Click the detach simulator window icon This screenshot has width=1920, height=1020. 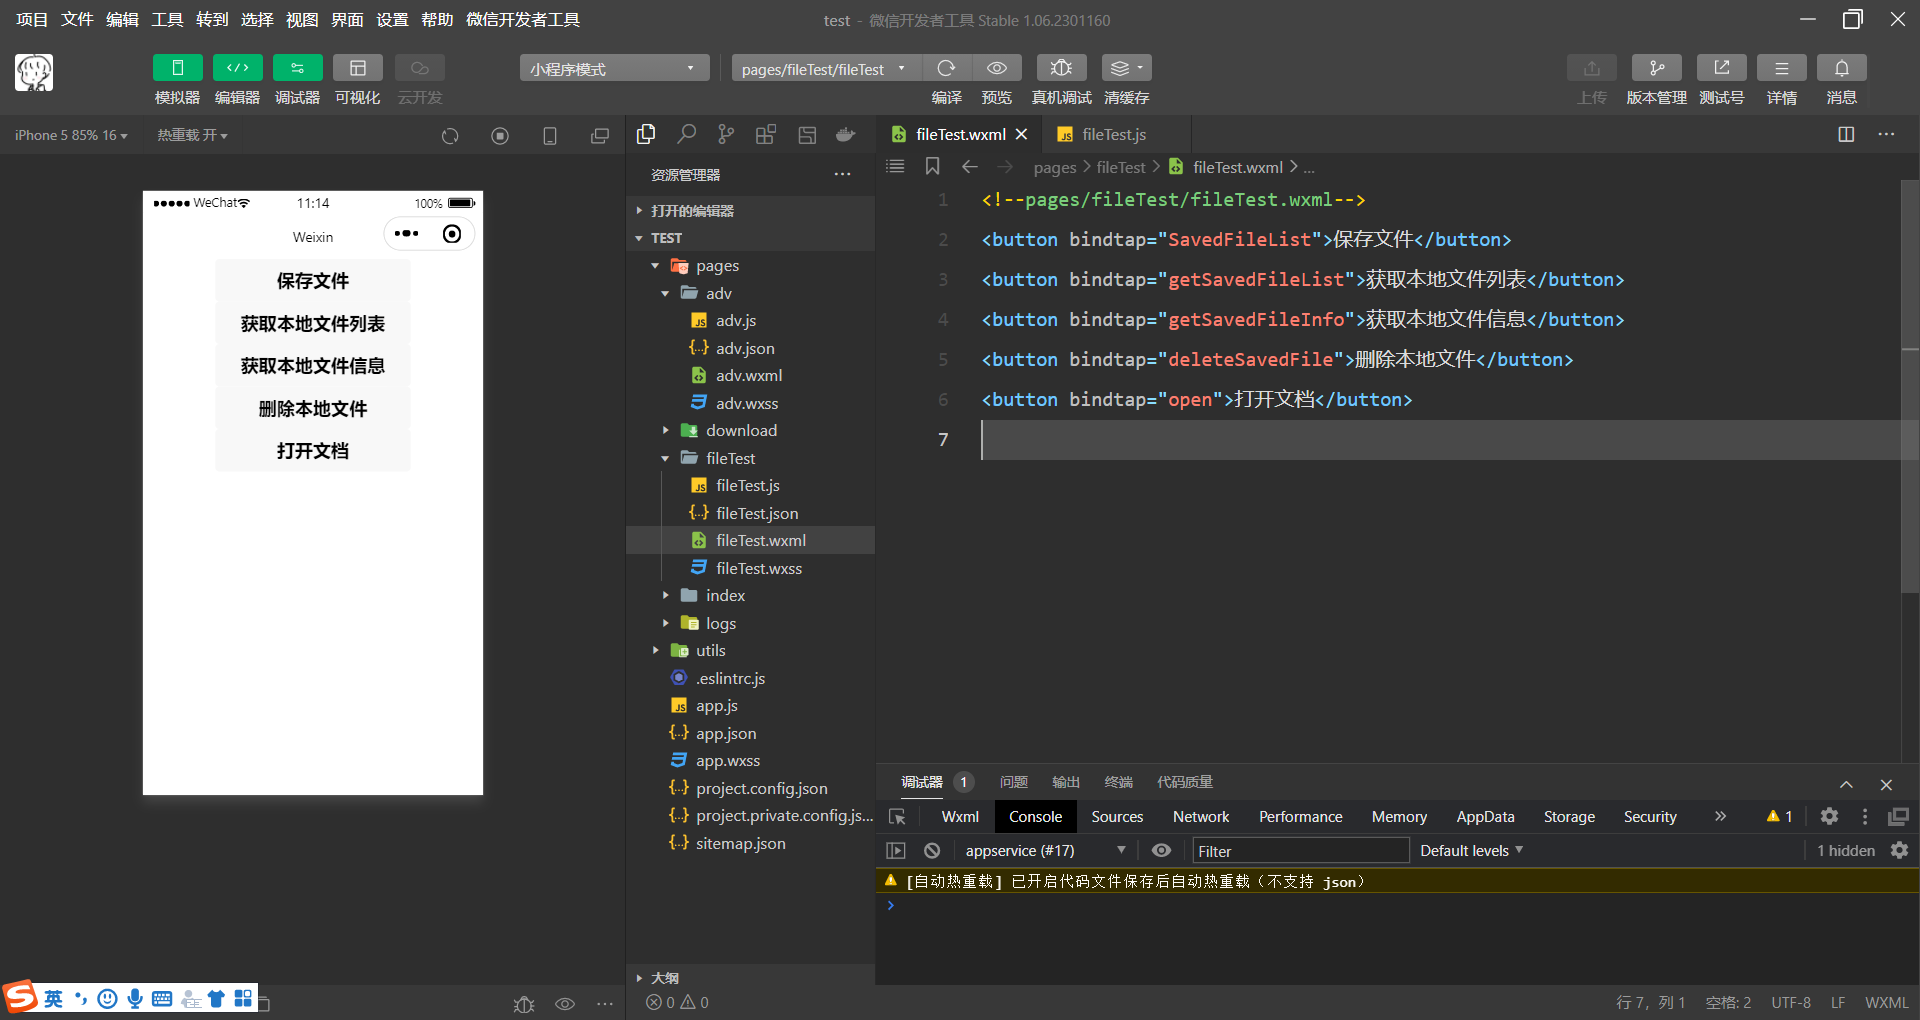click(600, 136)
